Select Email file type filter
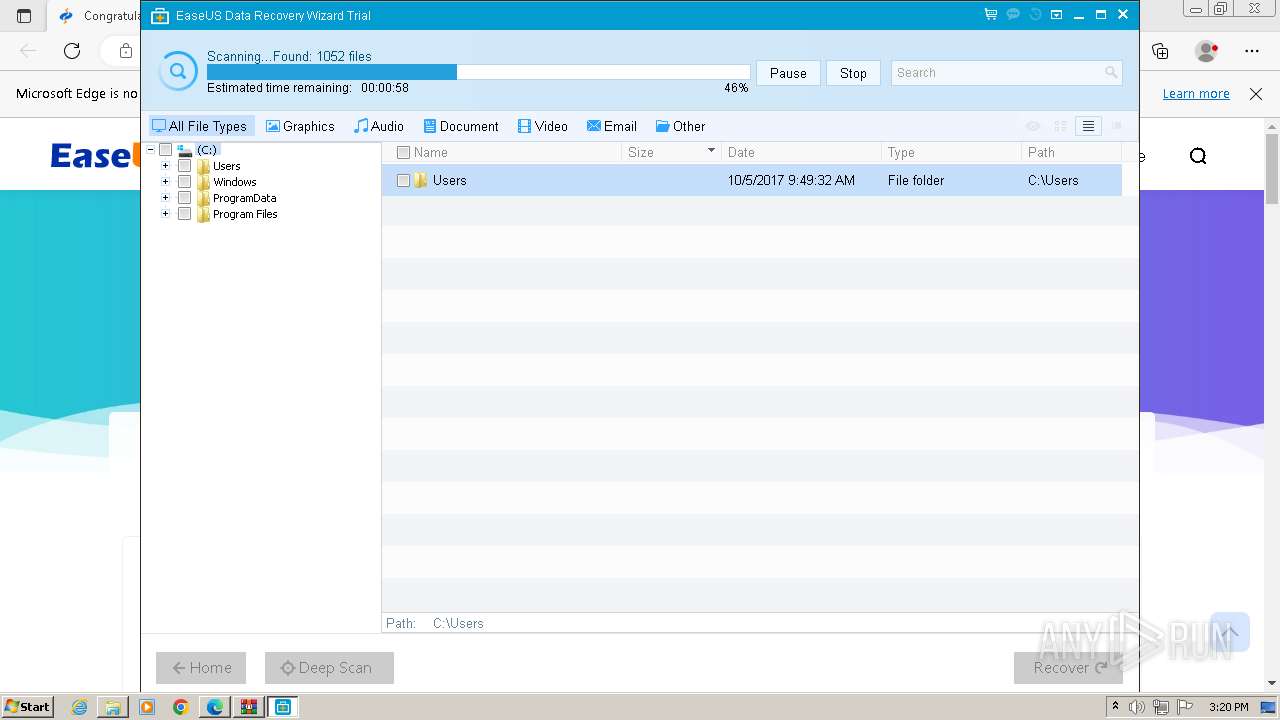Image resolution: width=1280 pixels, height=720 pixels. (x=612, y=126)
